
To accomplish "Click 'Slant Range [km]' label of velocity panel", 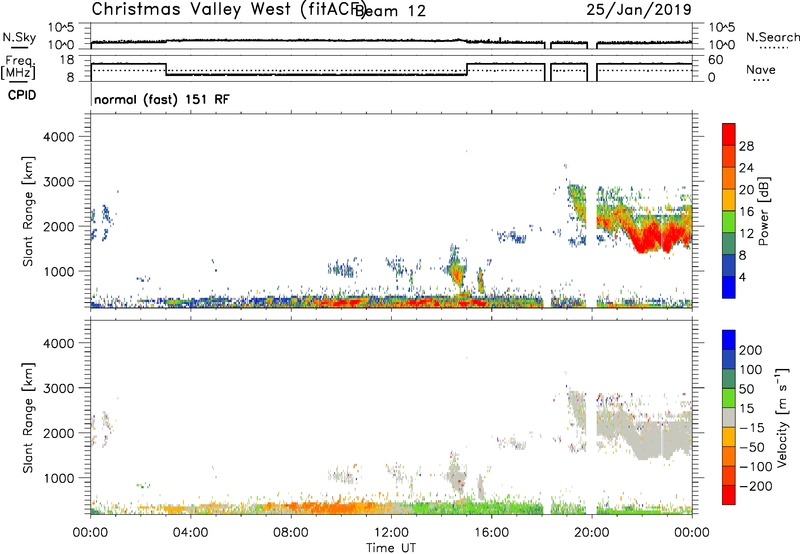I will [x=28, y=418].
